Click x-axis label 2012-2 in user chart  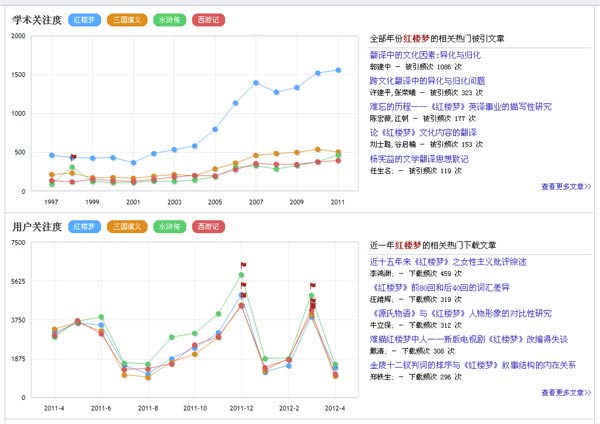[x=289, y=408]
